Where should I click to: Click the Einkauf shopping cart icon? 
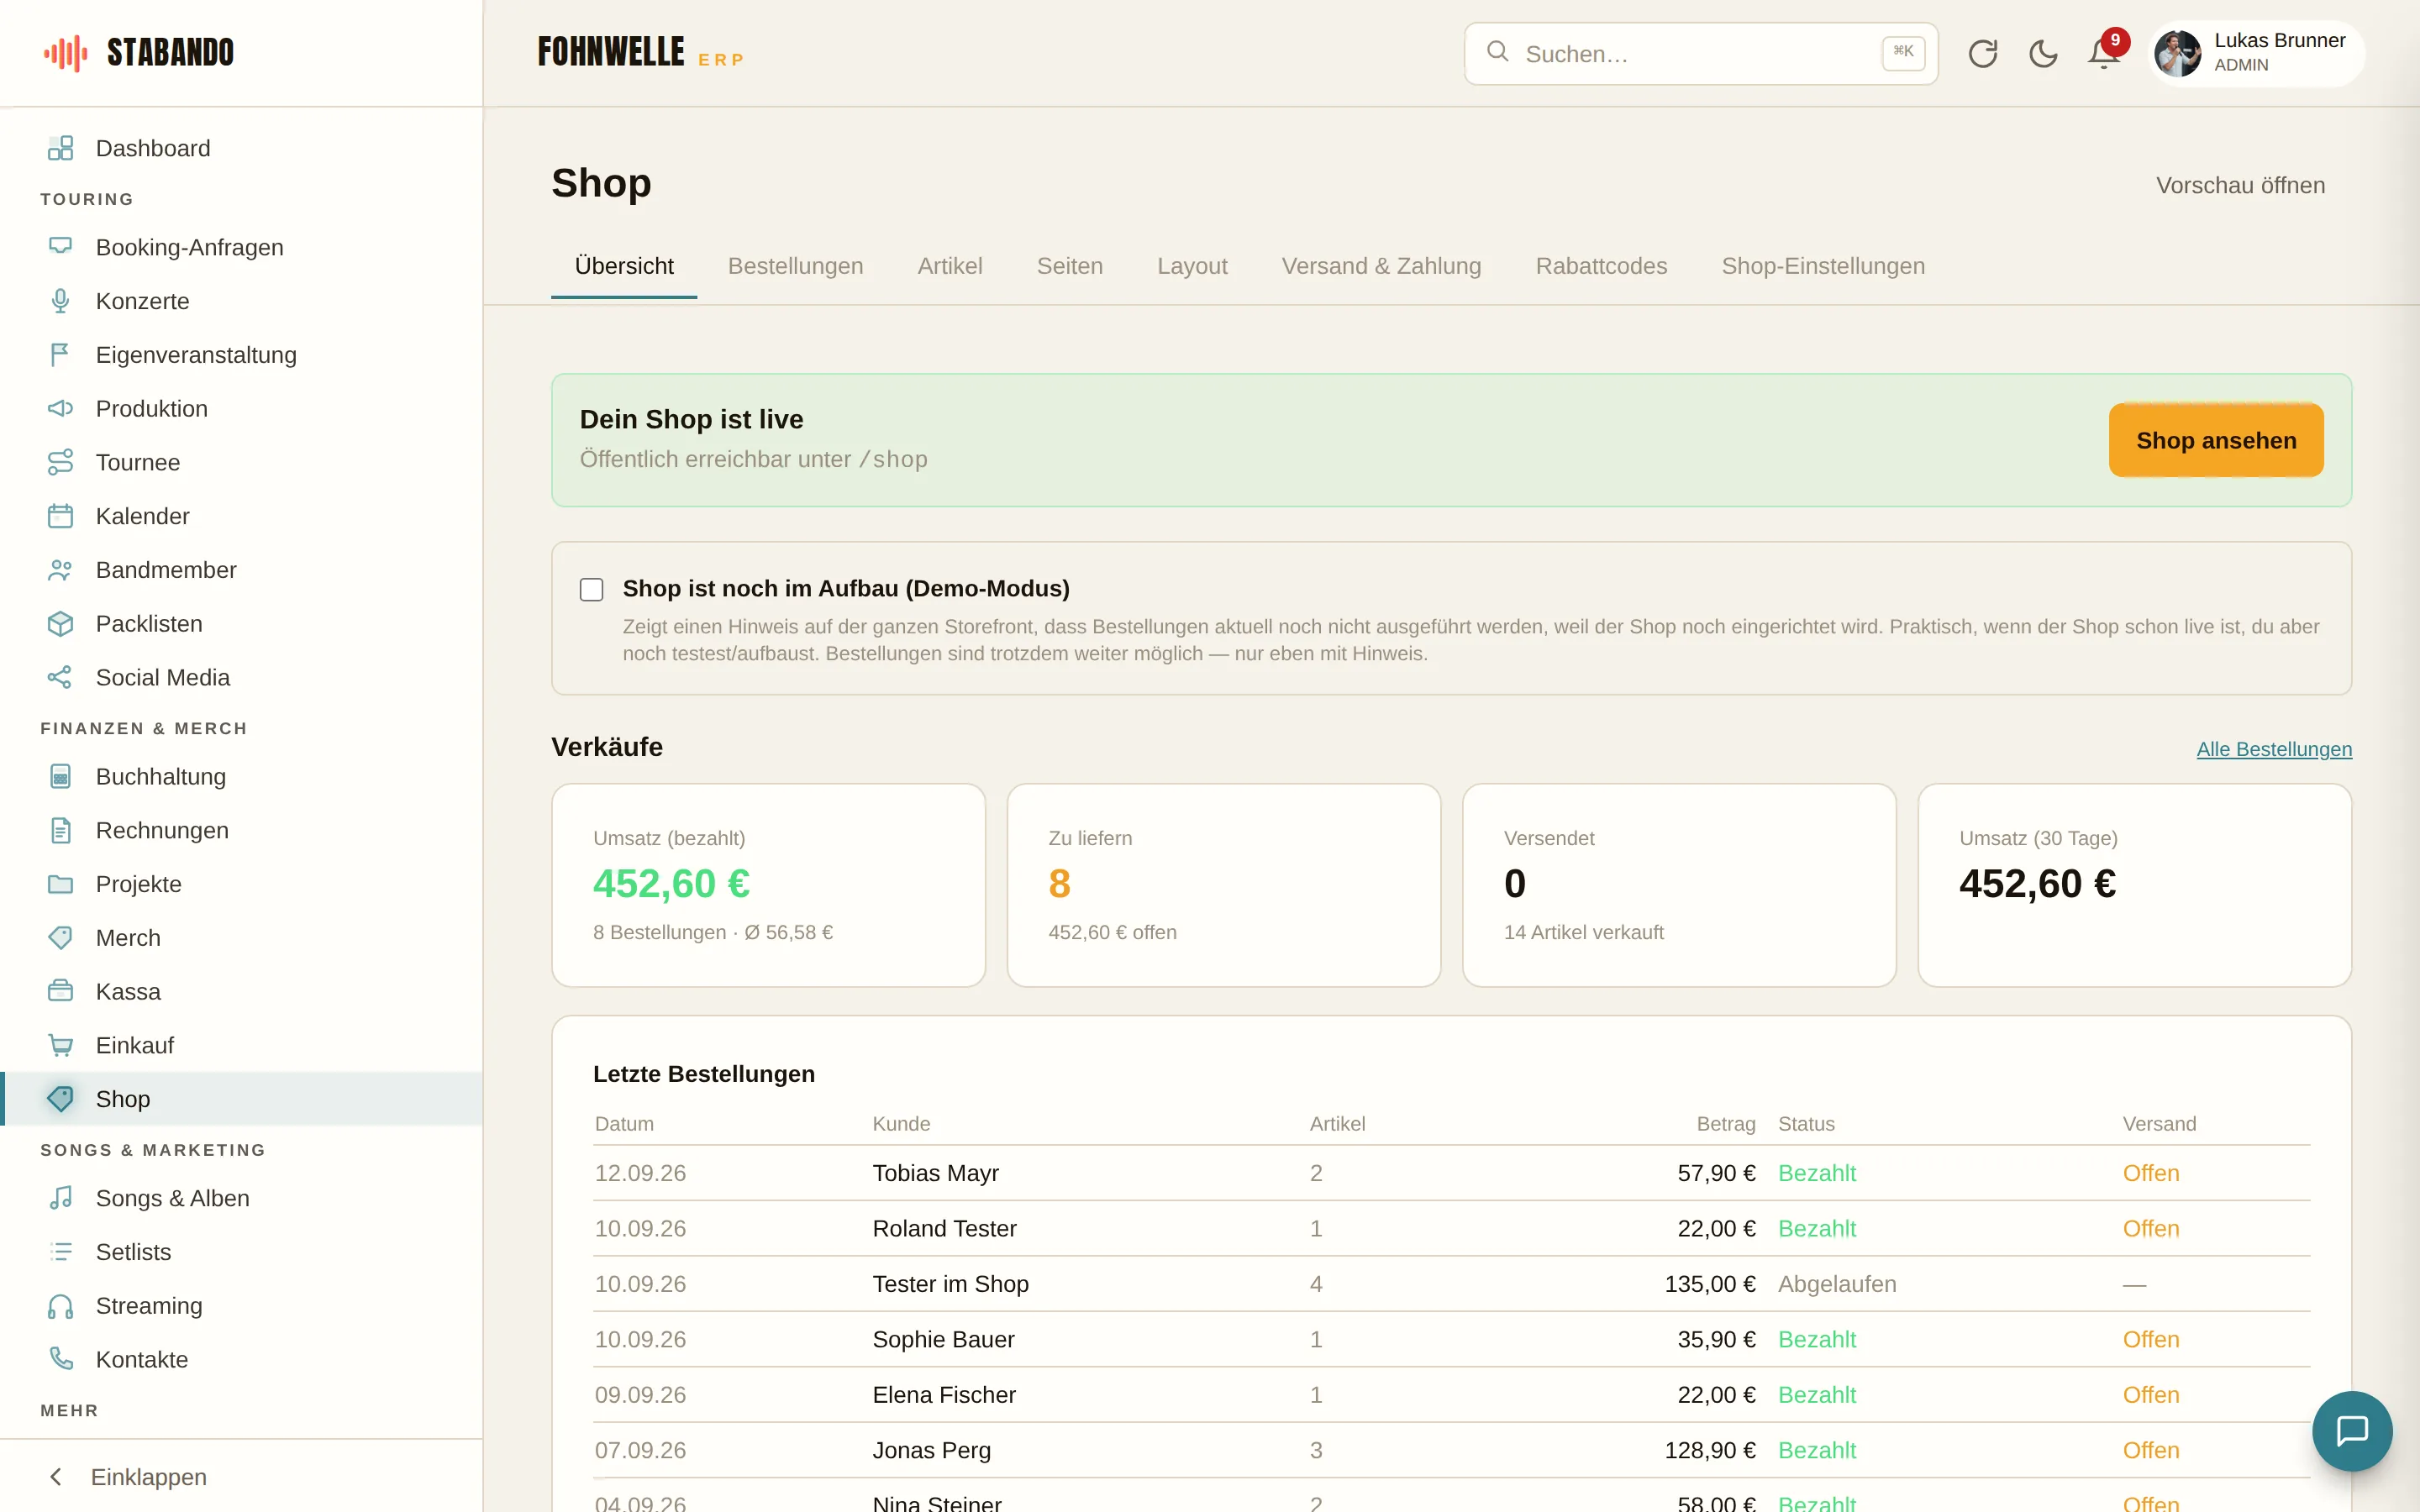coord(61,1046)
